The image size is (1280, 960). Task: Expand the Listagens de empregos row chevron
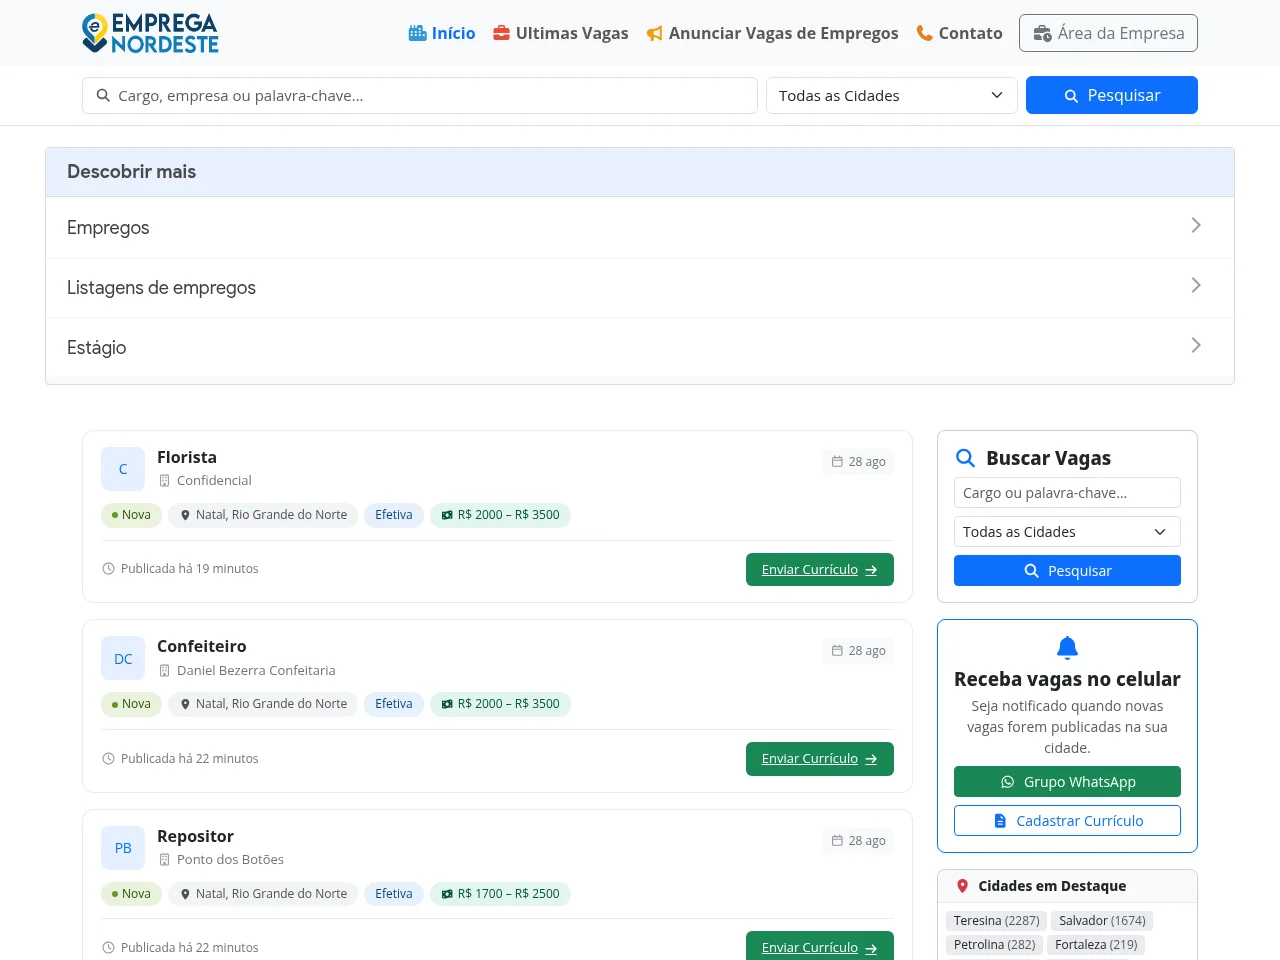[x=1196, y=286]
